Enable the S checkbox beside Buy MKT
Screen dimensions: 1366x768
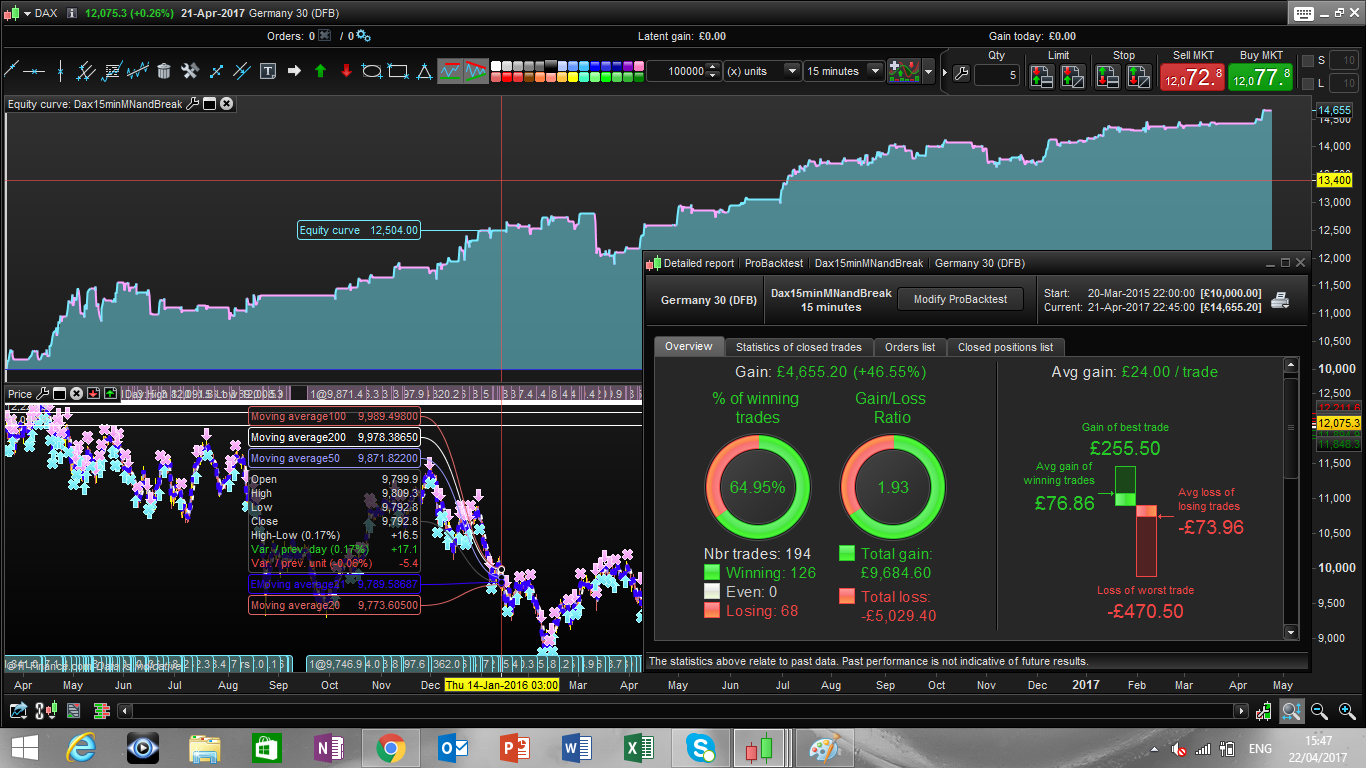[x=1308, y=61]
